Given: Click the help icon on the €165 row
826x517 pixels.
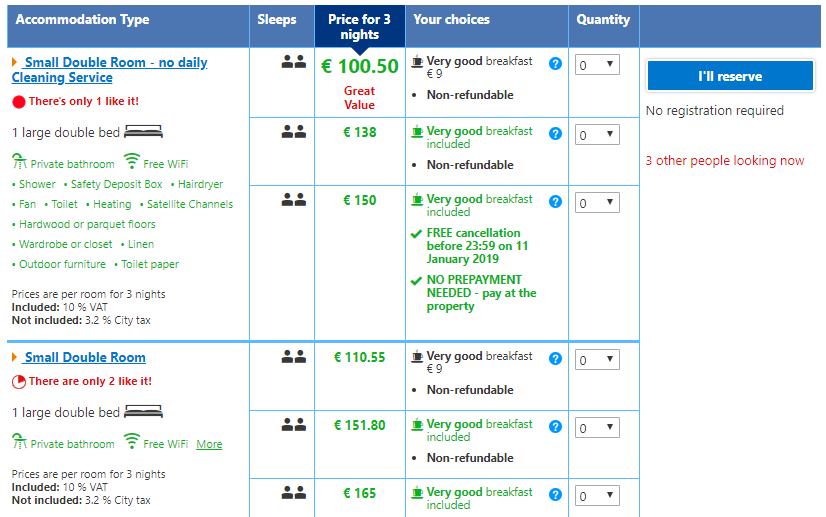Looking at the screenshot, I should [556, 495].
